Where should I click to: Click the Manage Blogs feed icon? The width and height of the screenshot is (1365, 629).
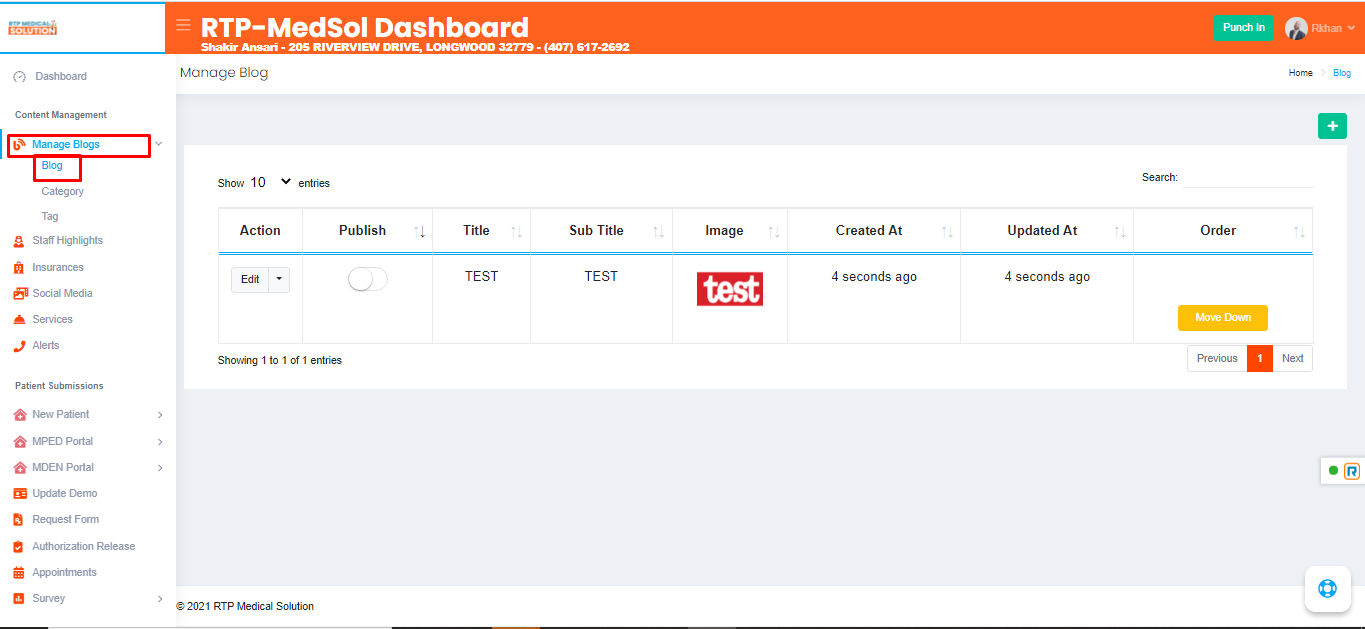[x=19, y=145]
